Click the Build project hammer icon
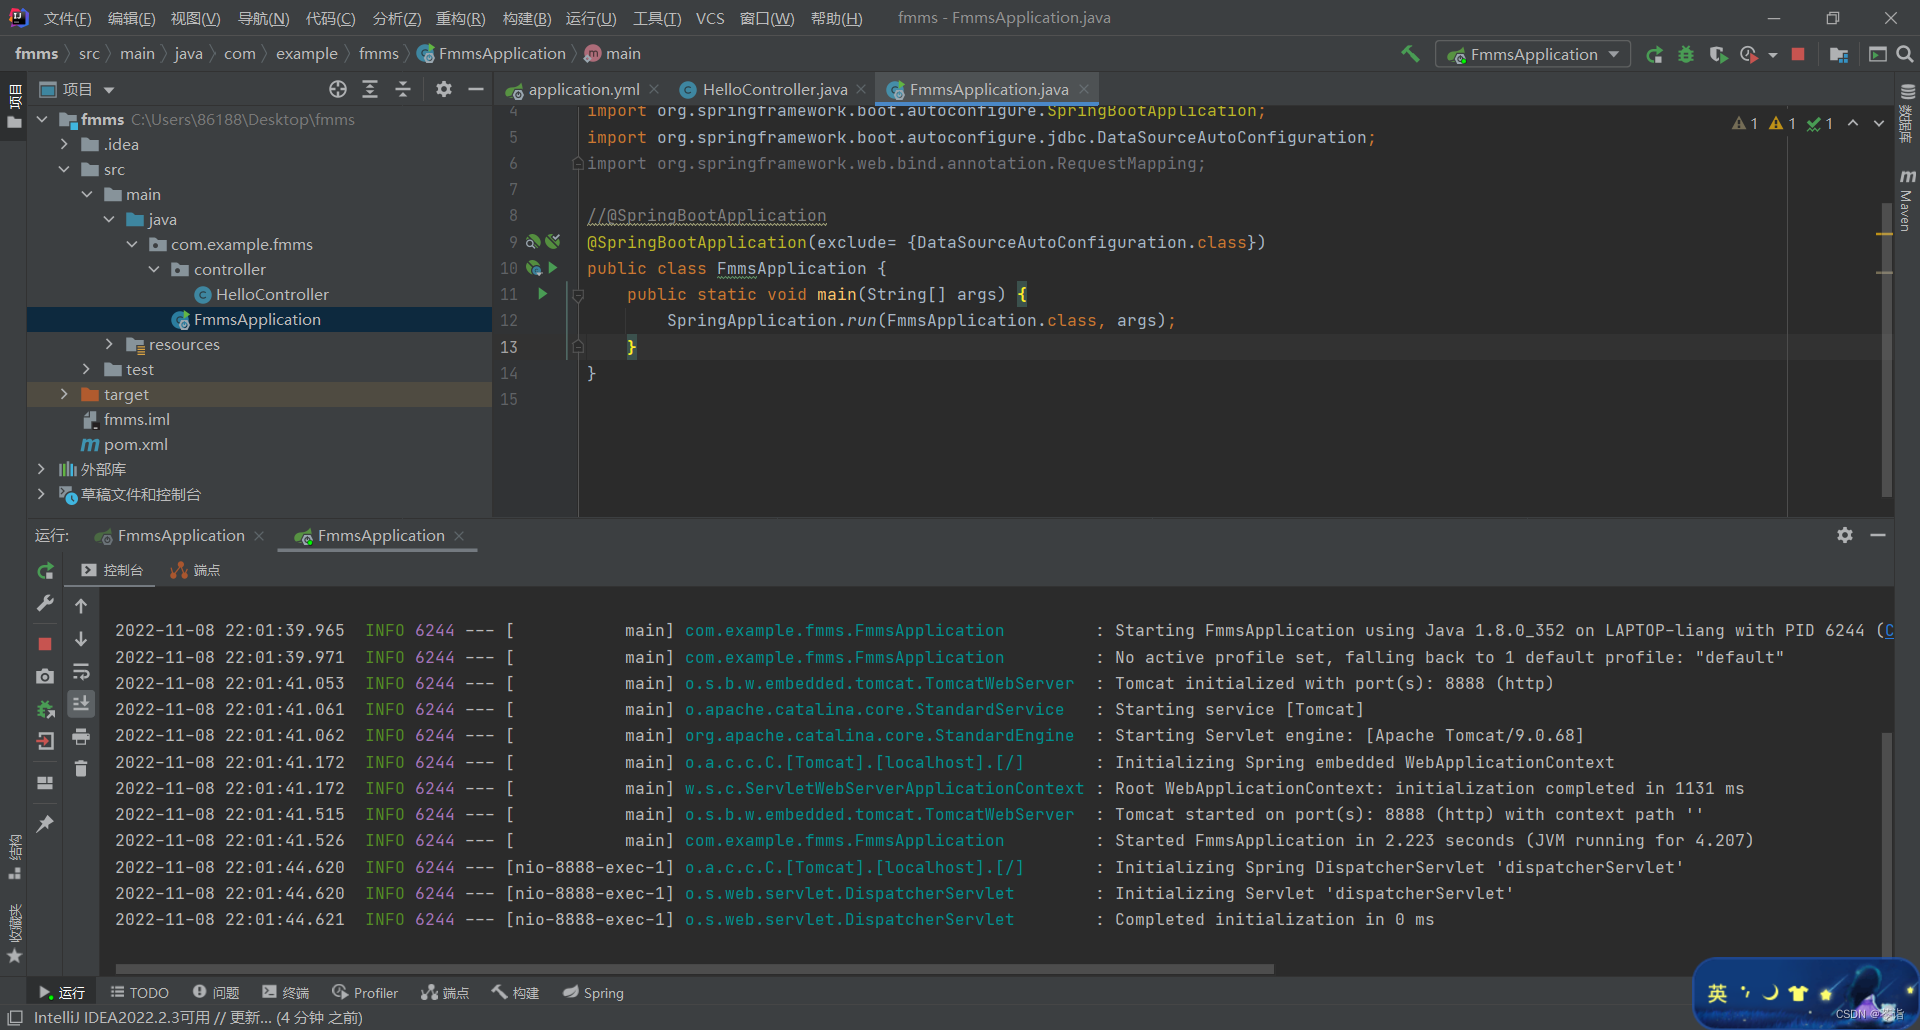 tap(1410, 54)
